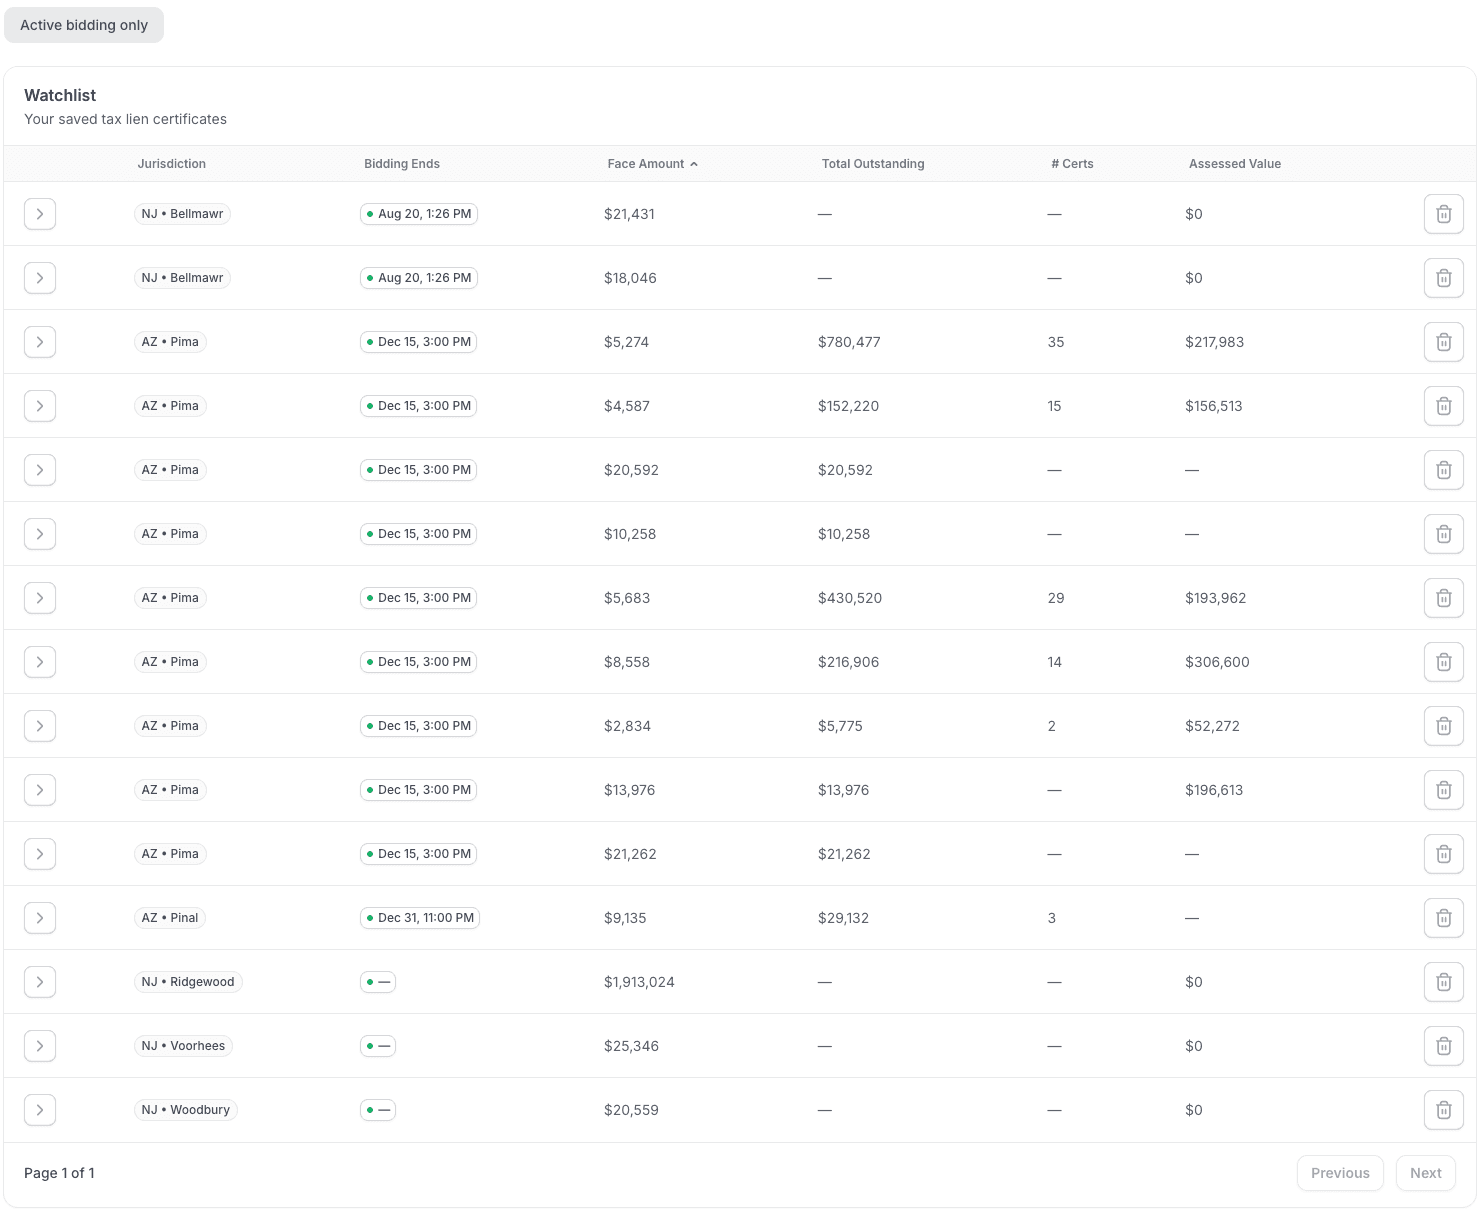The width and height of the screenshot is (1482, 1214).
Task: Click trash icon for the Pinal $9,135 row
Action: [1443, 918]
